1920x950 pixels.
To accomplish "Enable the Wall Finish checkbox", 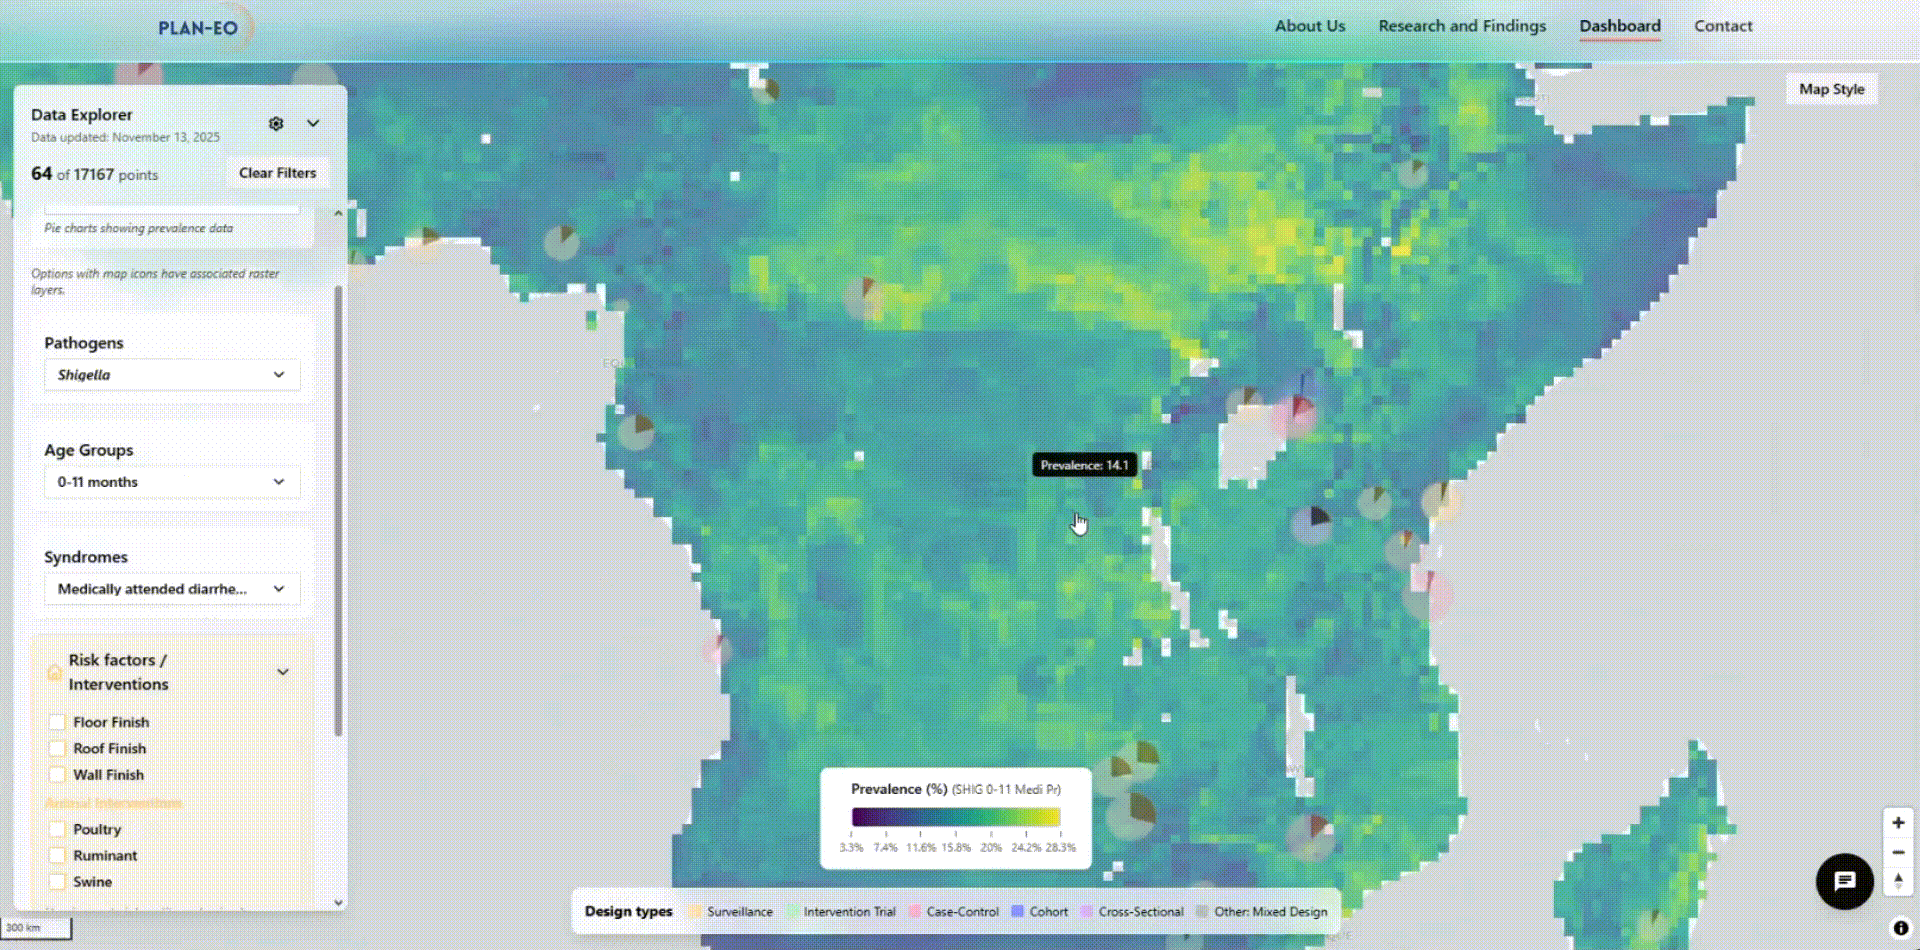I will click(x=57, y=775).
